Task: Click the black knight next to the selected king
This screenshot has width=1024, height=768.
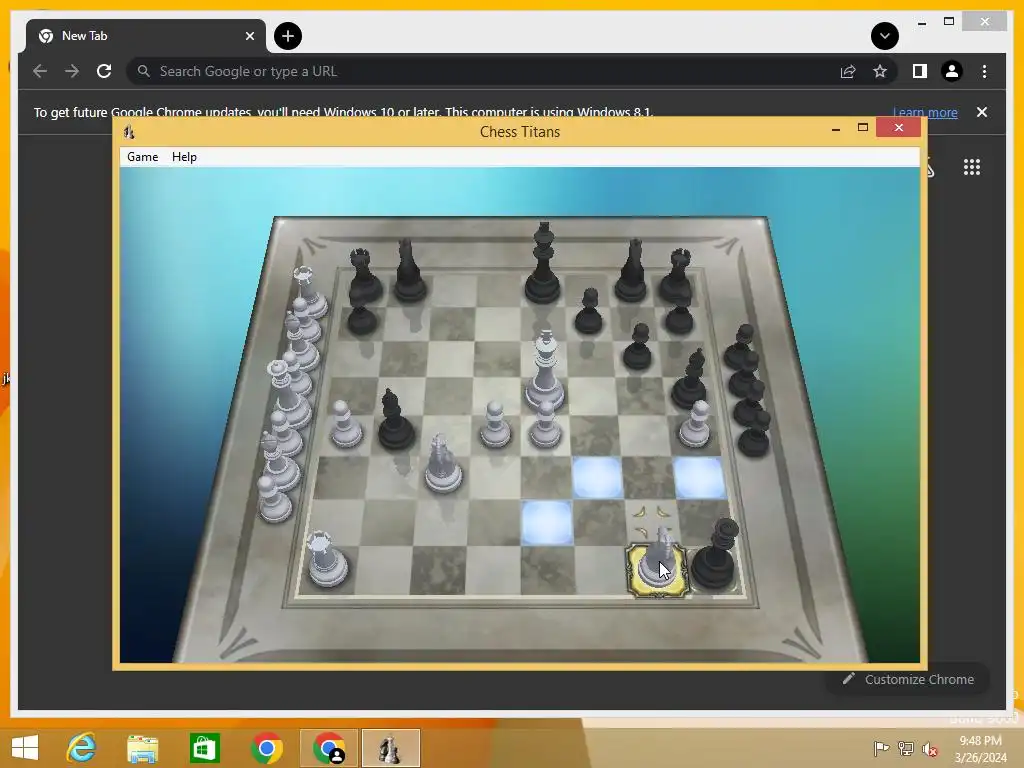Action: click(x=716, y=555)
